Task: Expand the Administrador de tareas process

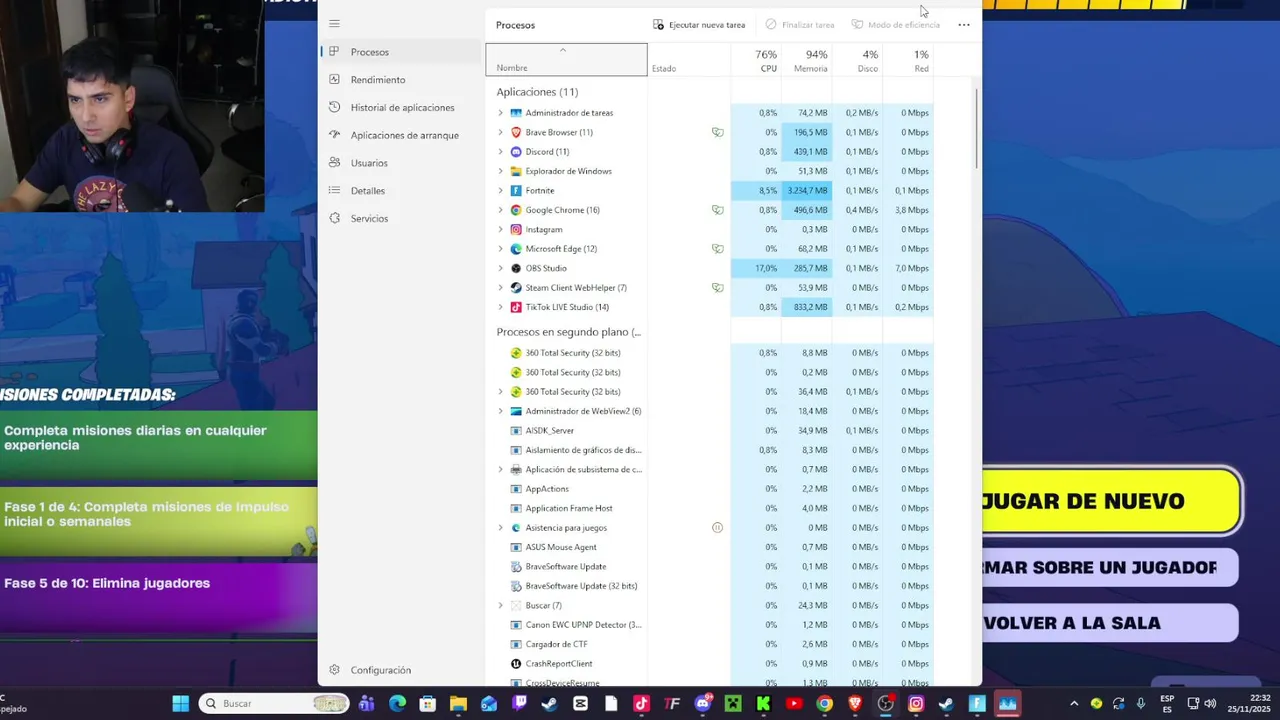Action: point(500,113)
